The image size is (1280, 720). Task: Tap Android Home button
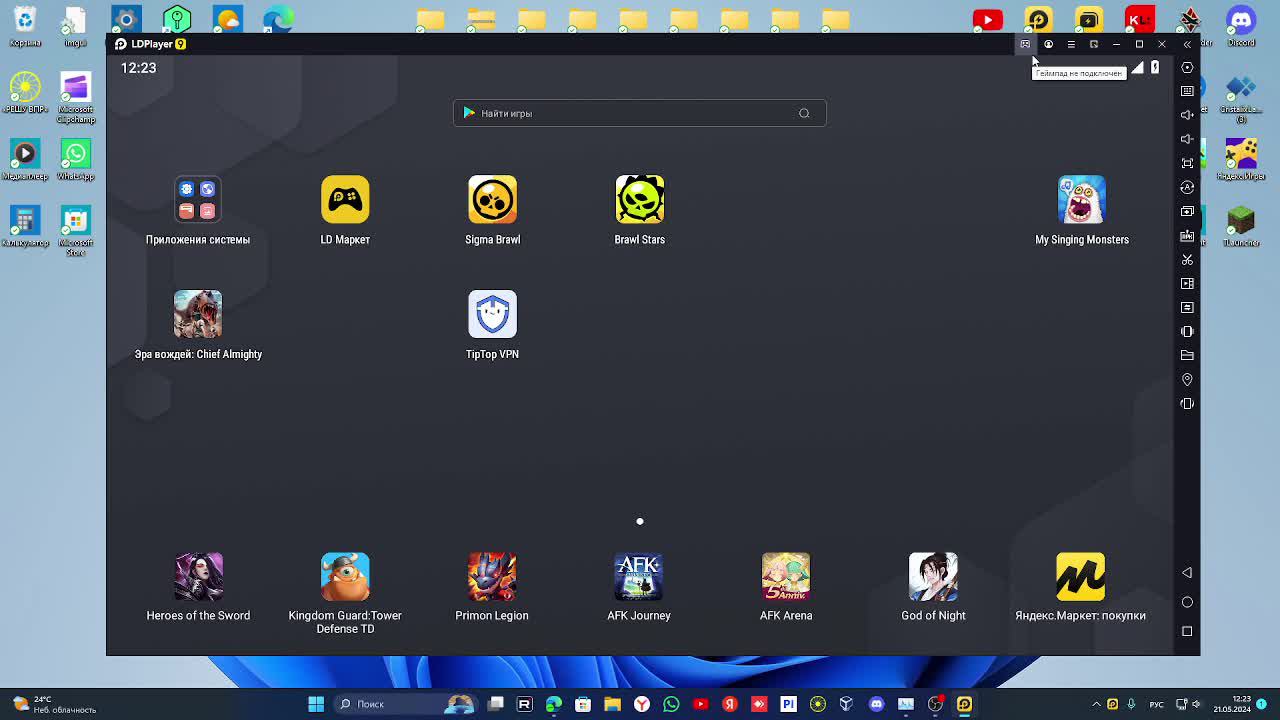(1187, 602)
